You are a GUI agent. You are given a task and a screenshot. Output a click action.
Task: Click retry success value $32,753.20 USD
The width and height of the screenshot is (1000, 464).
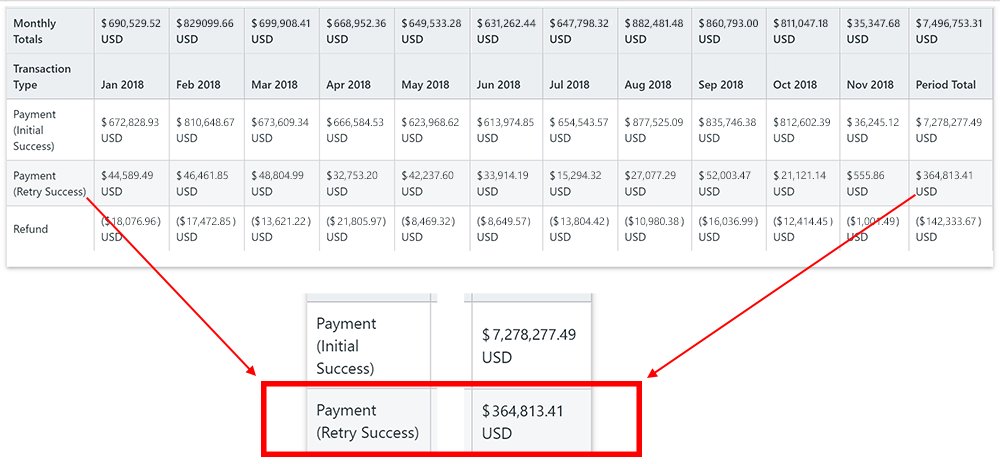353,184
